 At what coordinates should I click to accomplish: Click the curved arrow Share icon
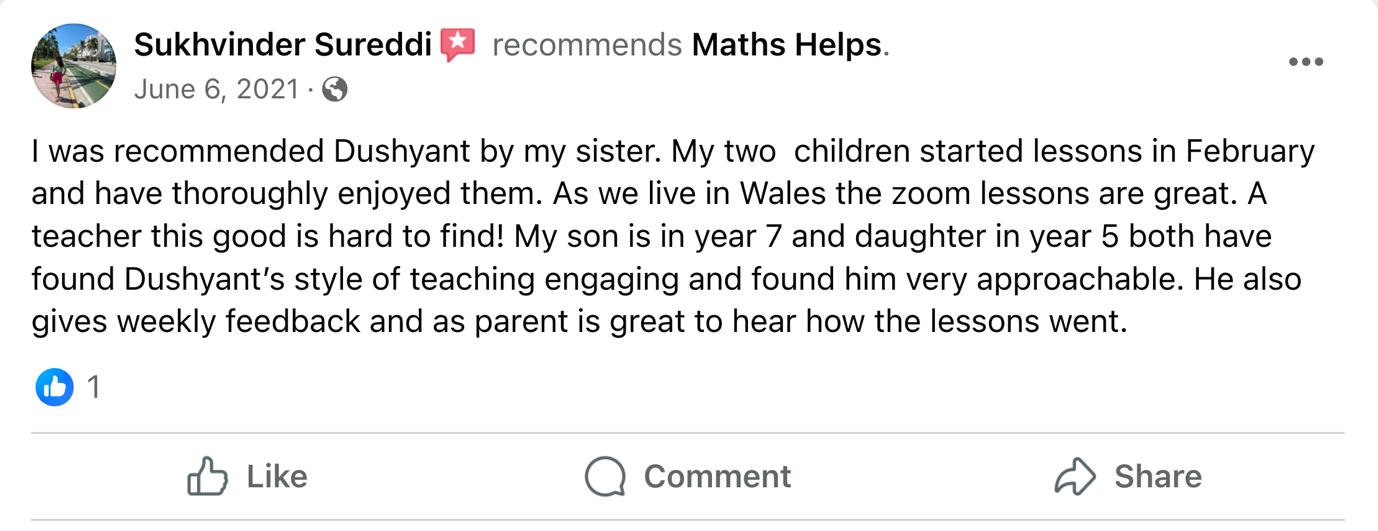(x=1075, y=476)
